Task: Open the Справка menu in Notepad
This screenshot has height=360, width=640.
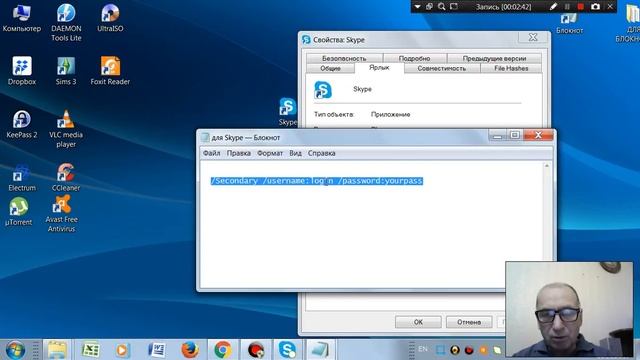Action: tap(322, 153)
